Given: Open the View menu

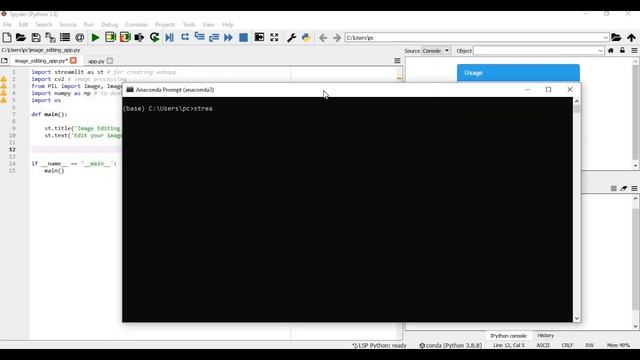Looking at the screenshot, I should coord(208,24).
